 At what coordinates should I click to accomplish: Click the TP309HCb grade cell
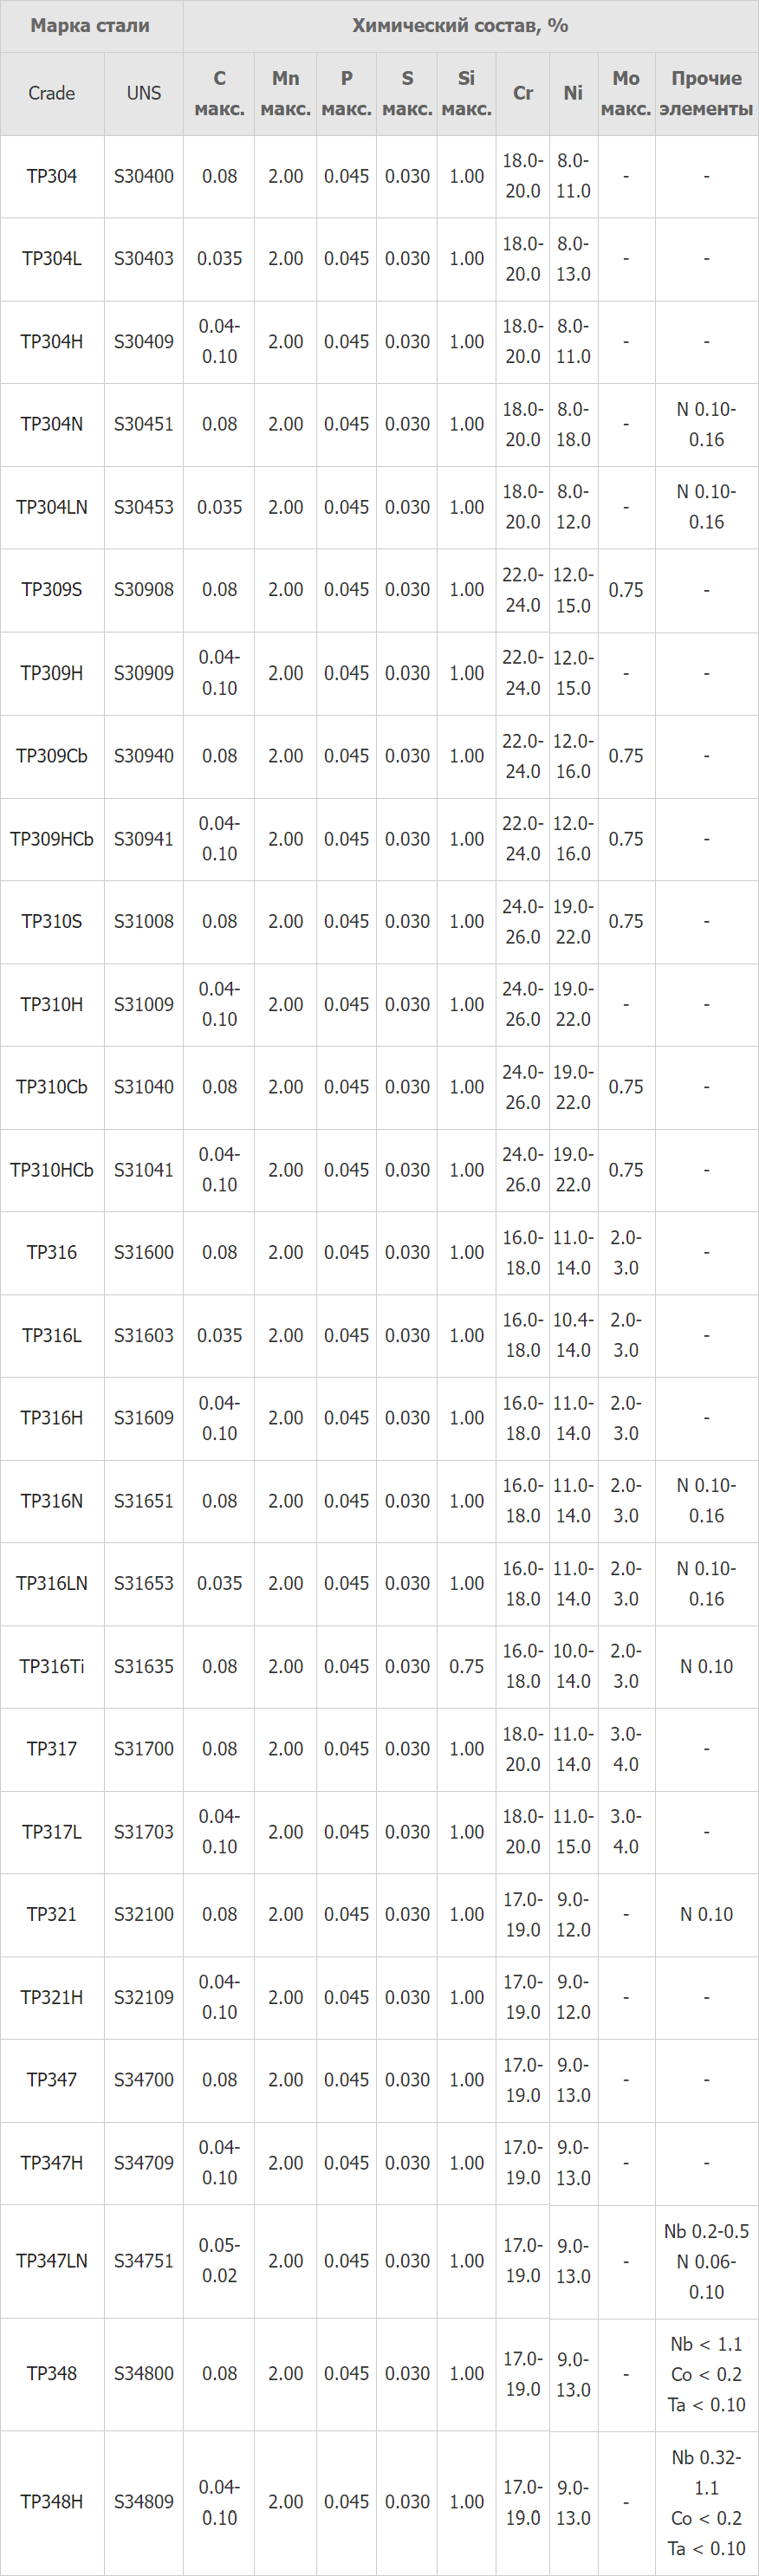(52, 839)
